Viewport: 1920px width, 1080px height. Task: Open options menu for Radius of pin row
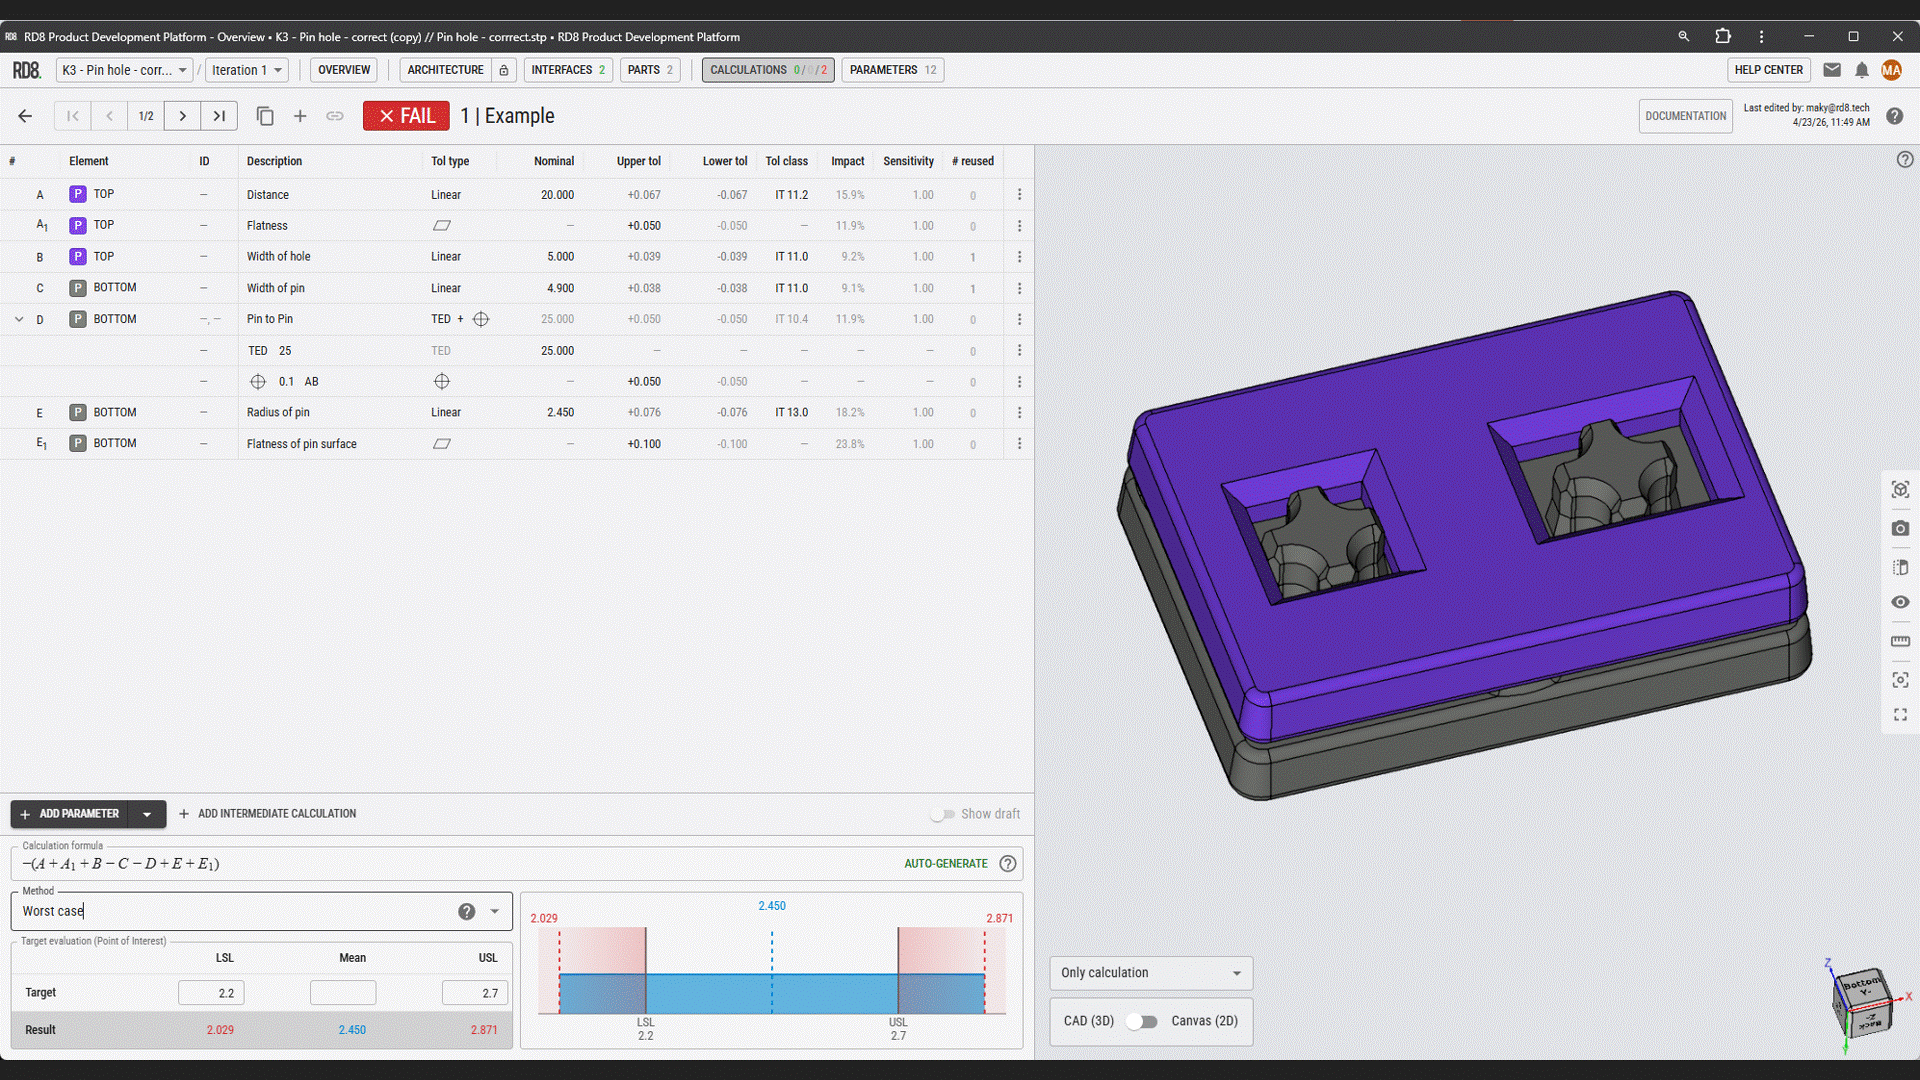click(x=1019, y=413)
